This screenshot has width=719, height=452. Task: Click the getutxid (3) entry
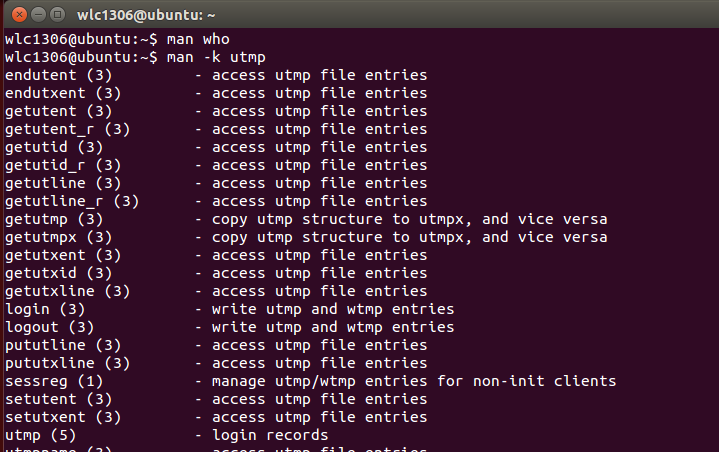click(x=58, y=273)
